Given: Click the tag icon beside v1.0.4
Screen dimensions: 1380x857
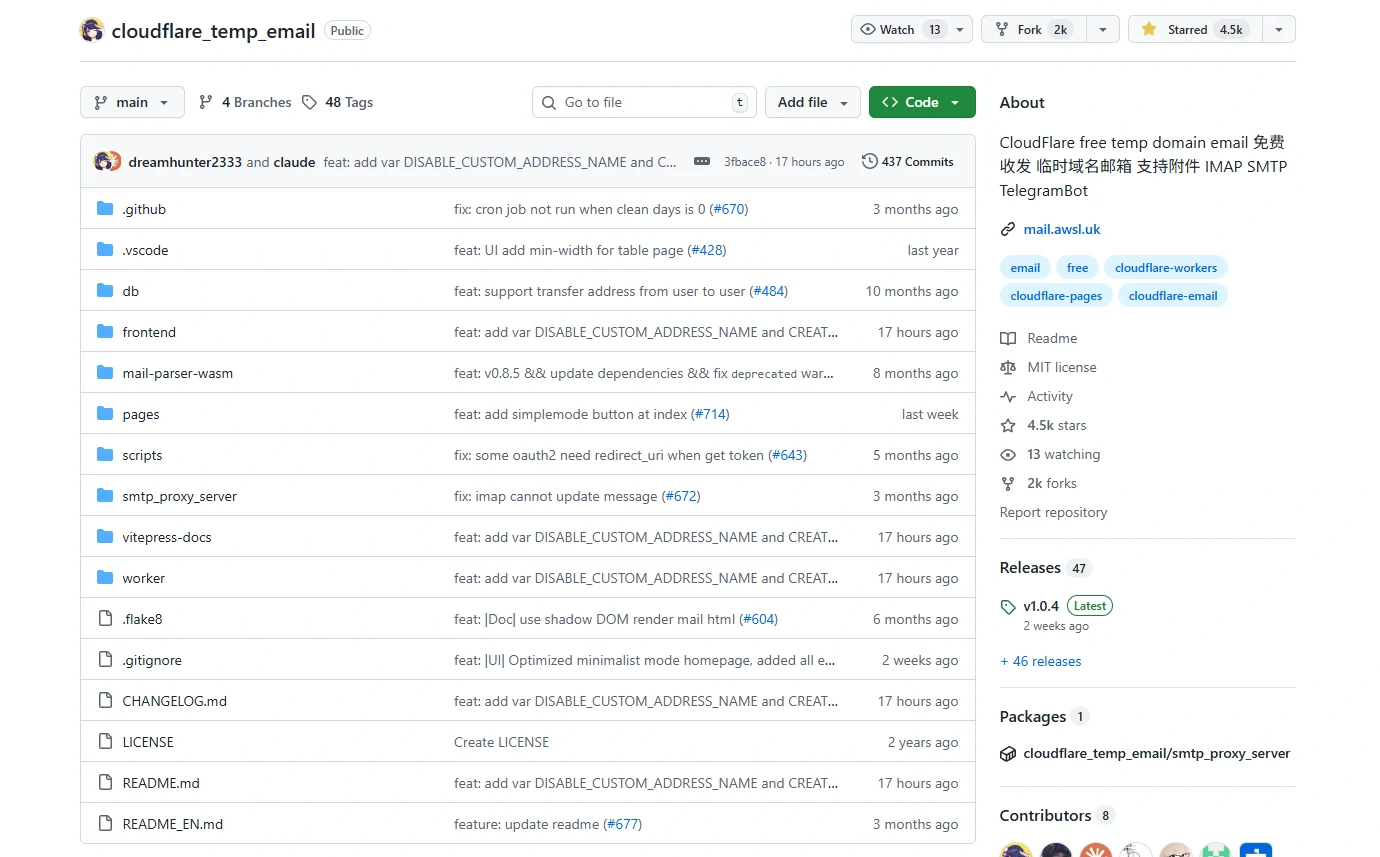Looking at the screenshot, I should coord(1008,606).
